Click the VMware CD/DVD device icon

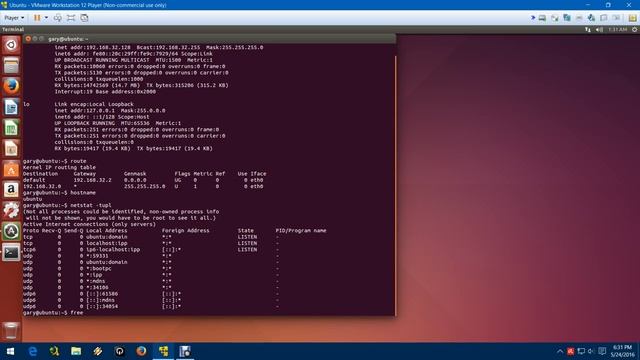554,18
